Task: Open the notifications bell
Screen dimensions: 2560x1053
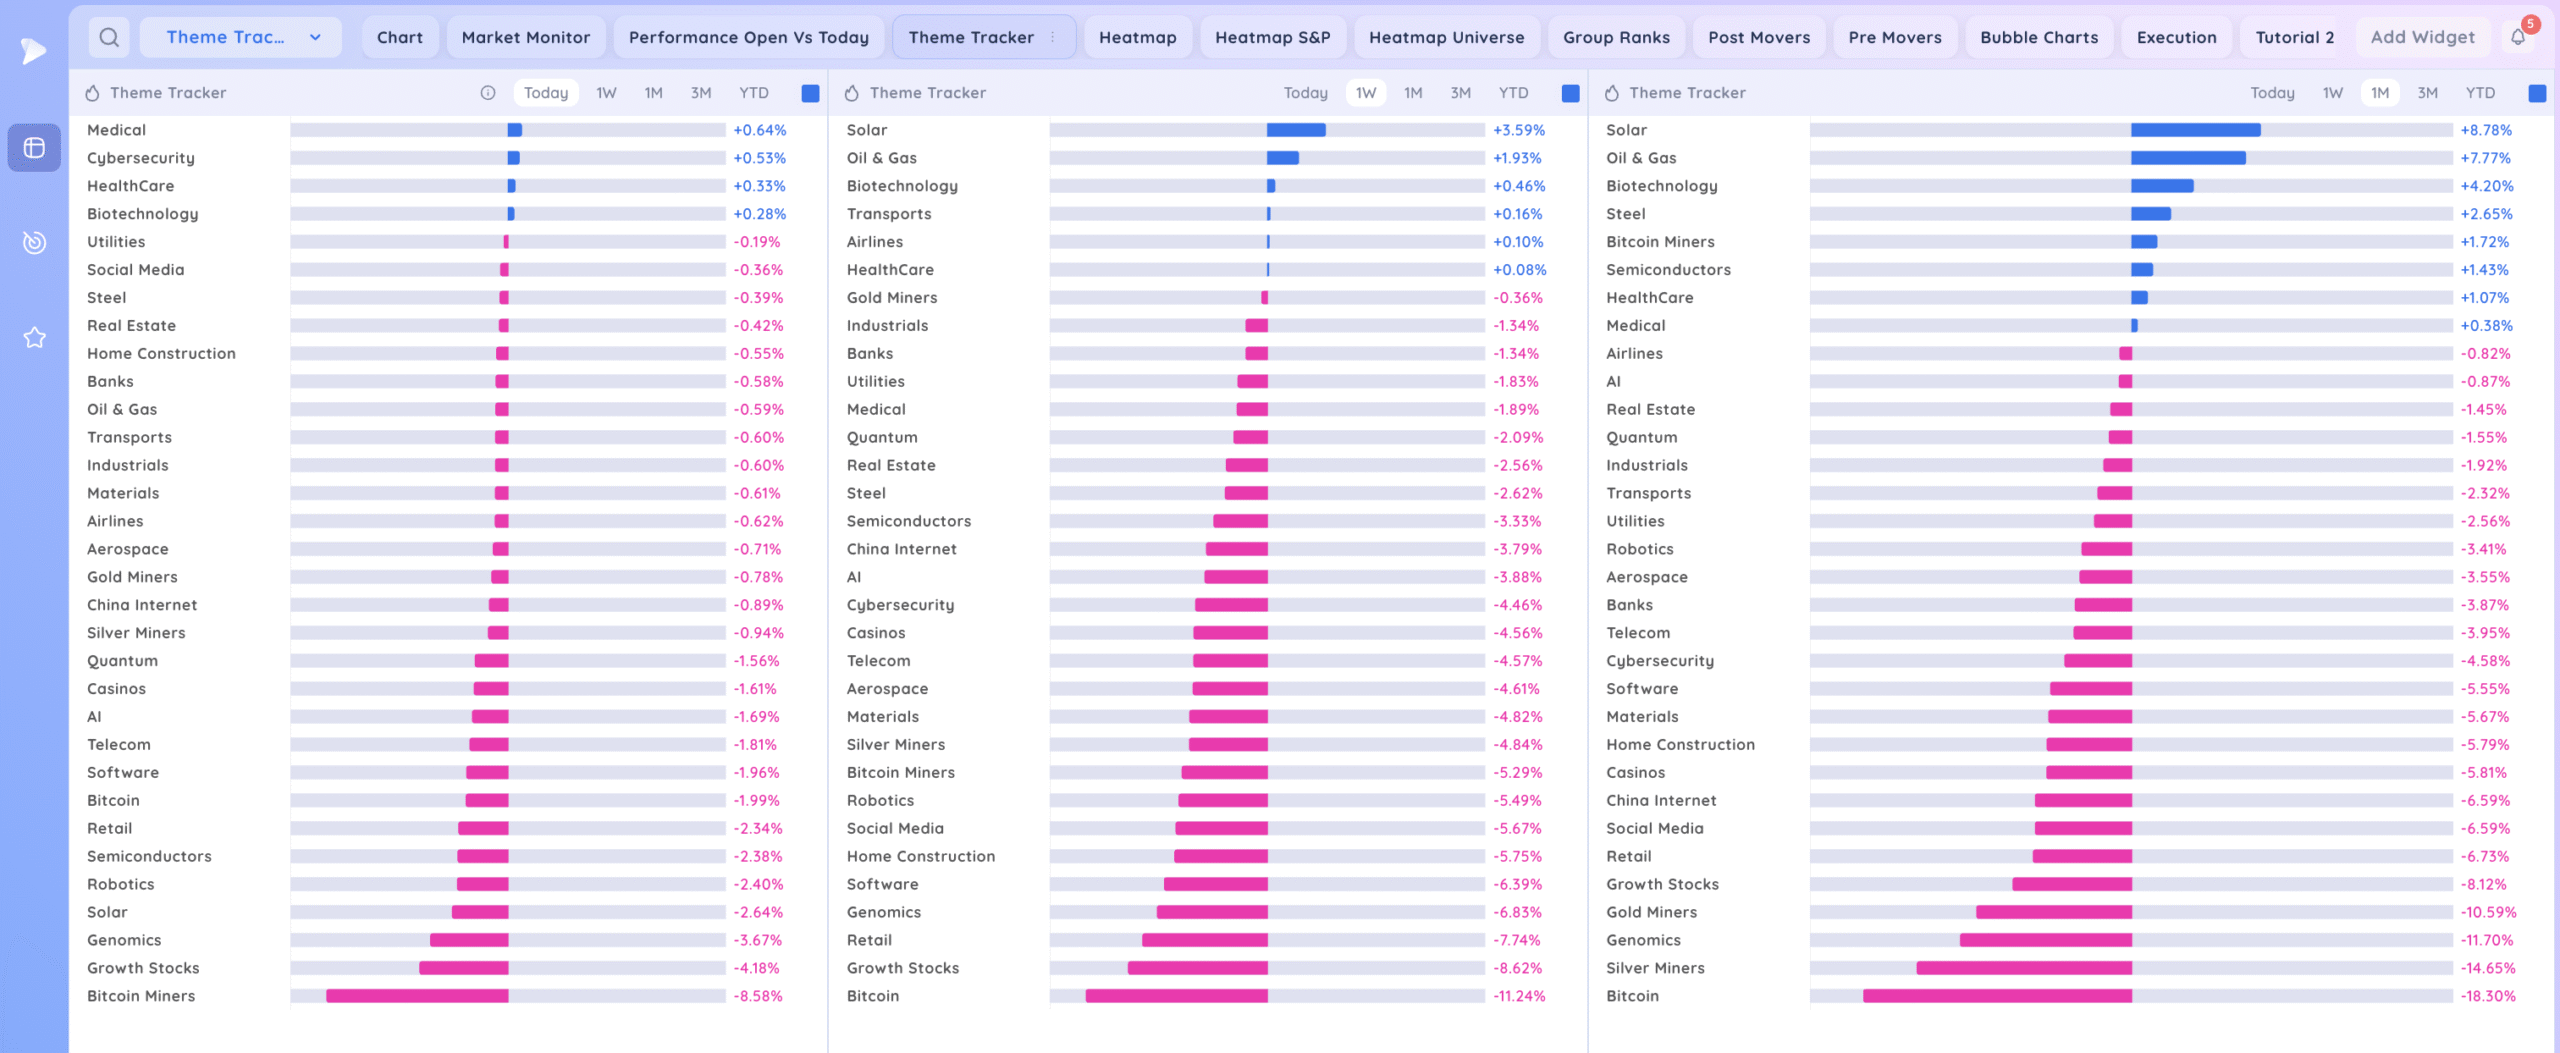Action: point(2518,38)
